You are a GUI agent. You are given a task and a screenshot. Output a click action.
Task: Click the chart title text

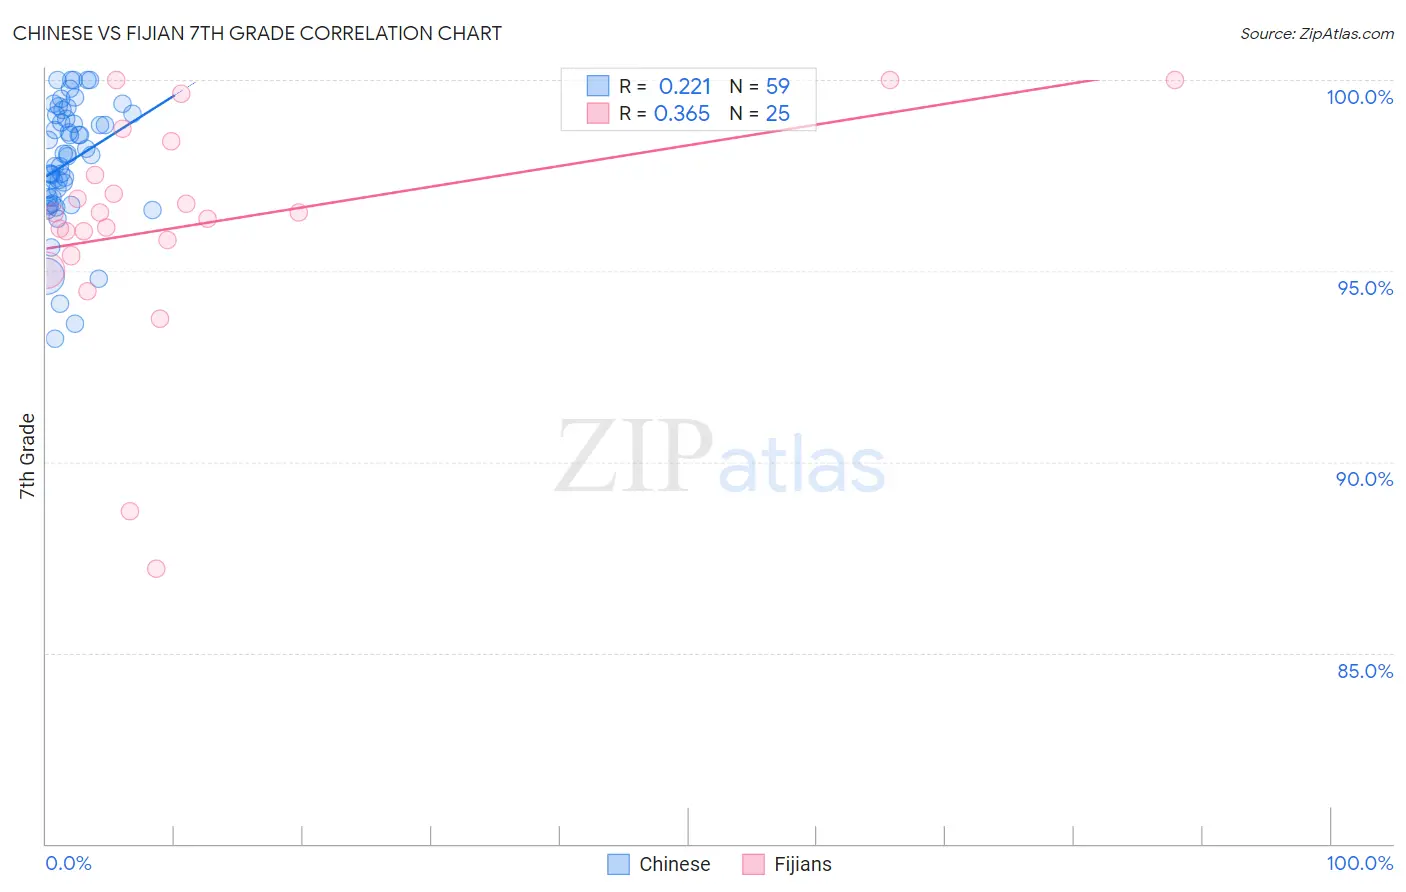[x=257, y=33]
